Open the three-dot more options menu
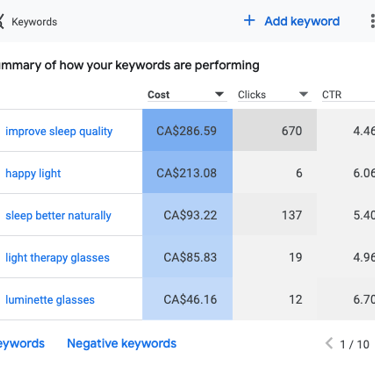The height and width of the screenshot is (366, 375). 372,21
